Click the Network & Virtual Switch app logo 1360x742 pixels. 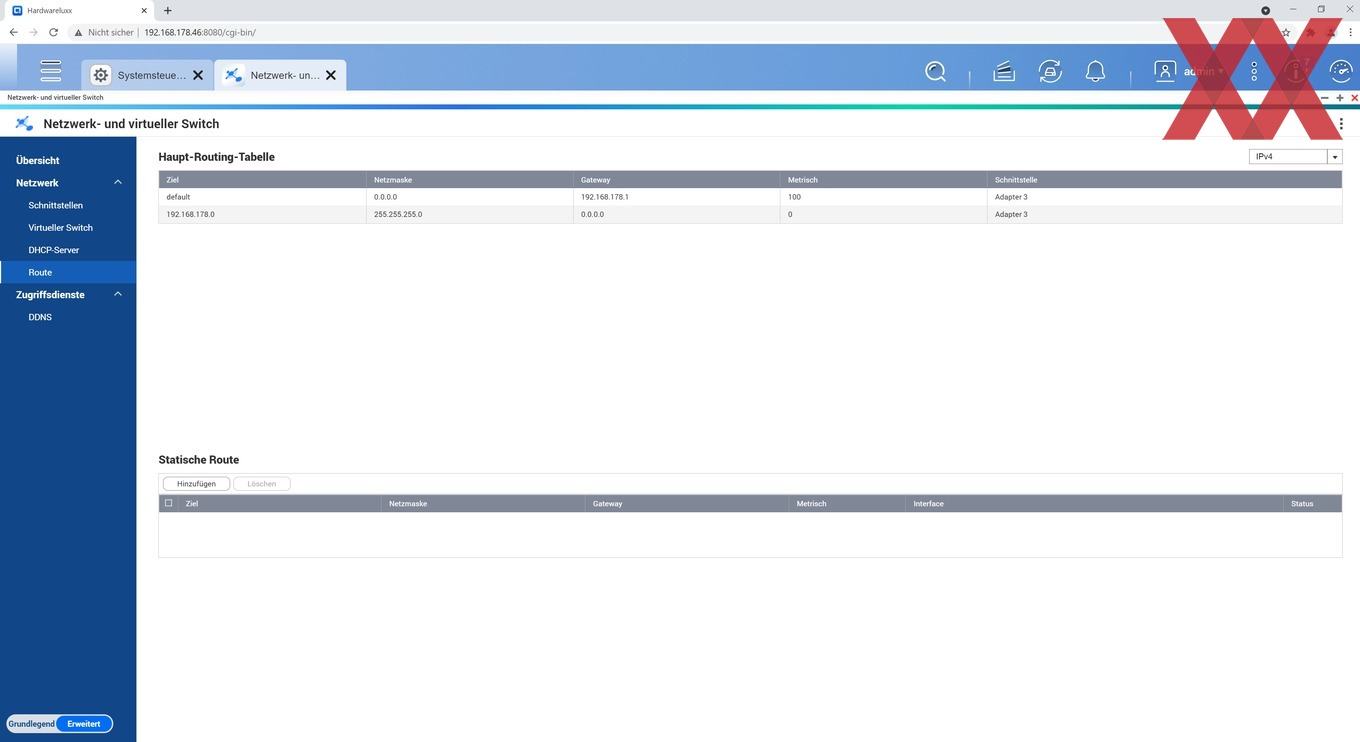coord(24,124)
